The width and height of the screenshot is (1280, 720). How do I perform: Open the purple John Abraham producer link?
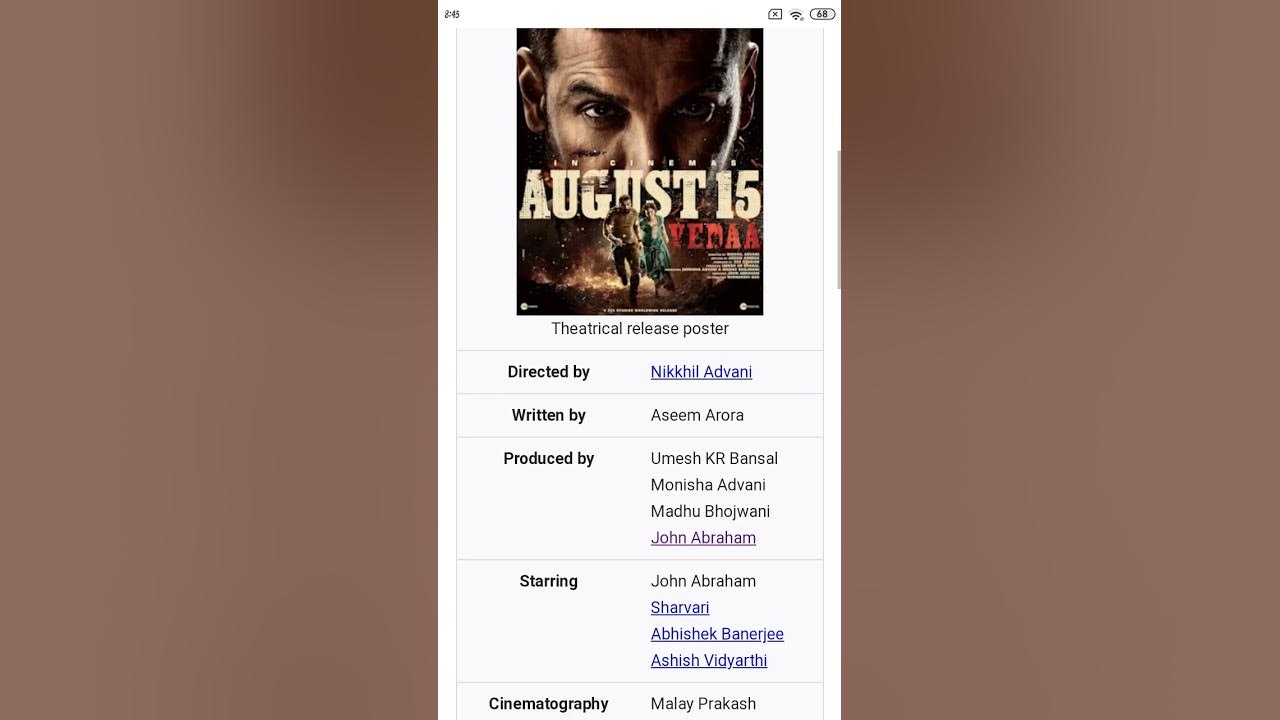click(x=703, y=538)
